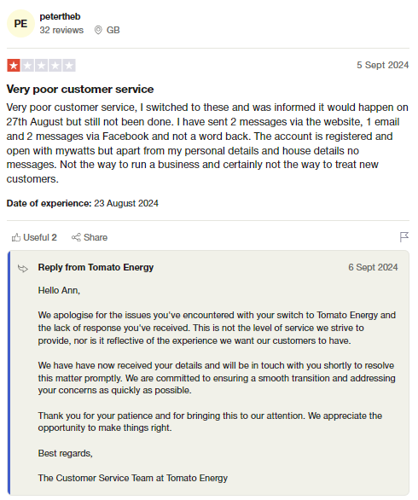
Task: Click the Share text button
Action: tap(95, 237)
